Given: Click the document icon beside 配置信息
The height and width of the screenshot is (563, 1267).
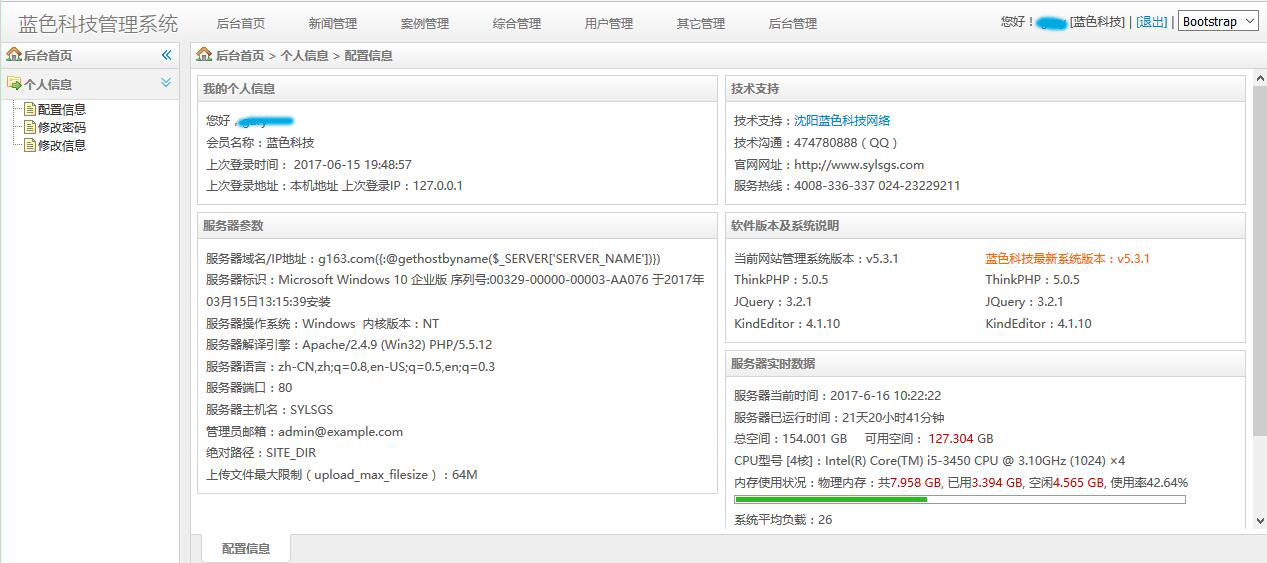Looking at the screenshot, I should pyautogui.click(x=30, y=109).
